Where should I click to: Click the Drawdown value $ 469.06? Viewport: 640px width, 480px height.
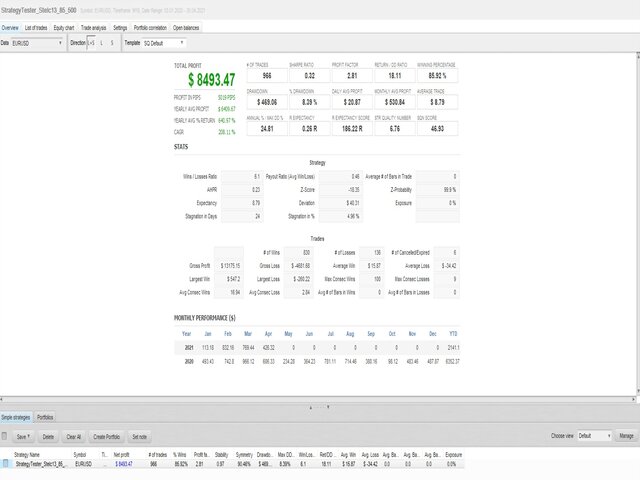(x=267, y=102)
